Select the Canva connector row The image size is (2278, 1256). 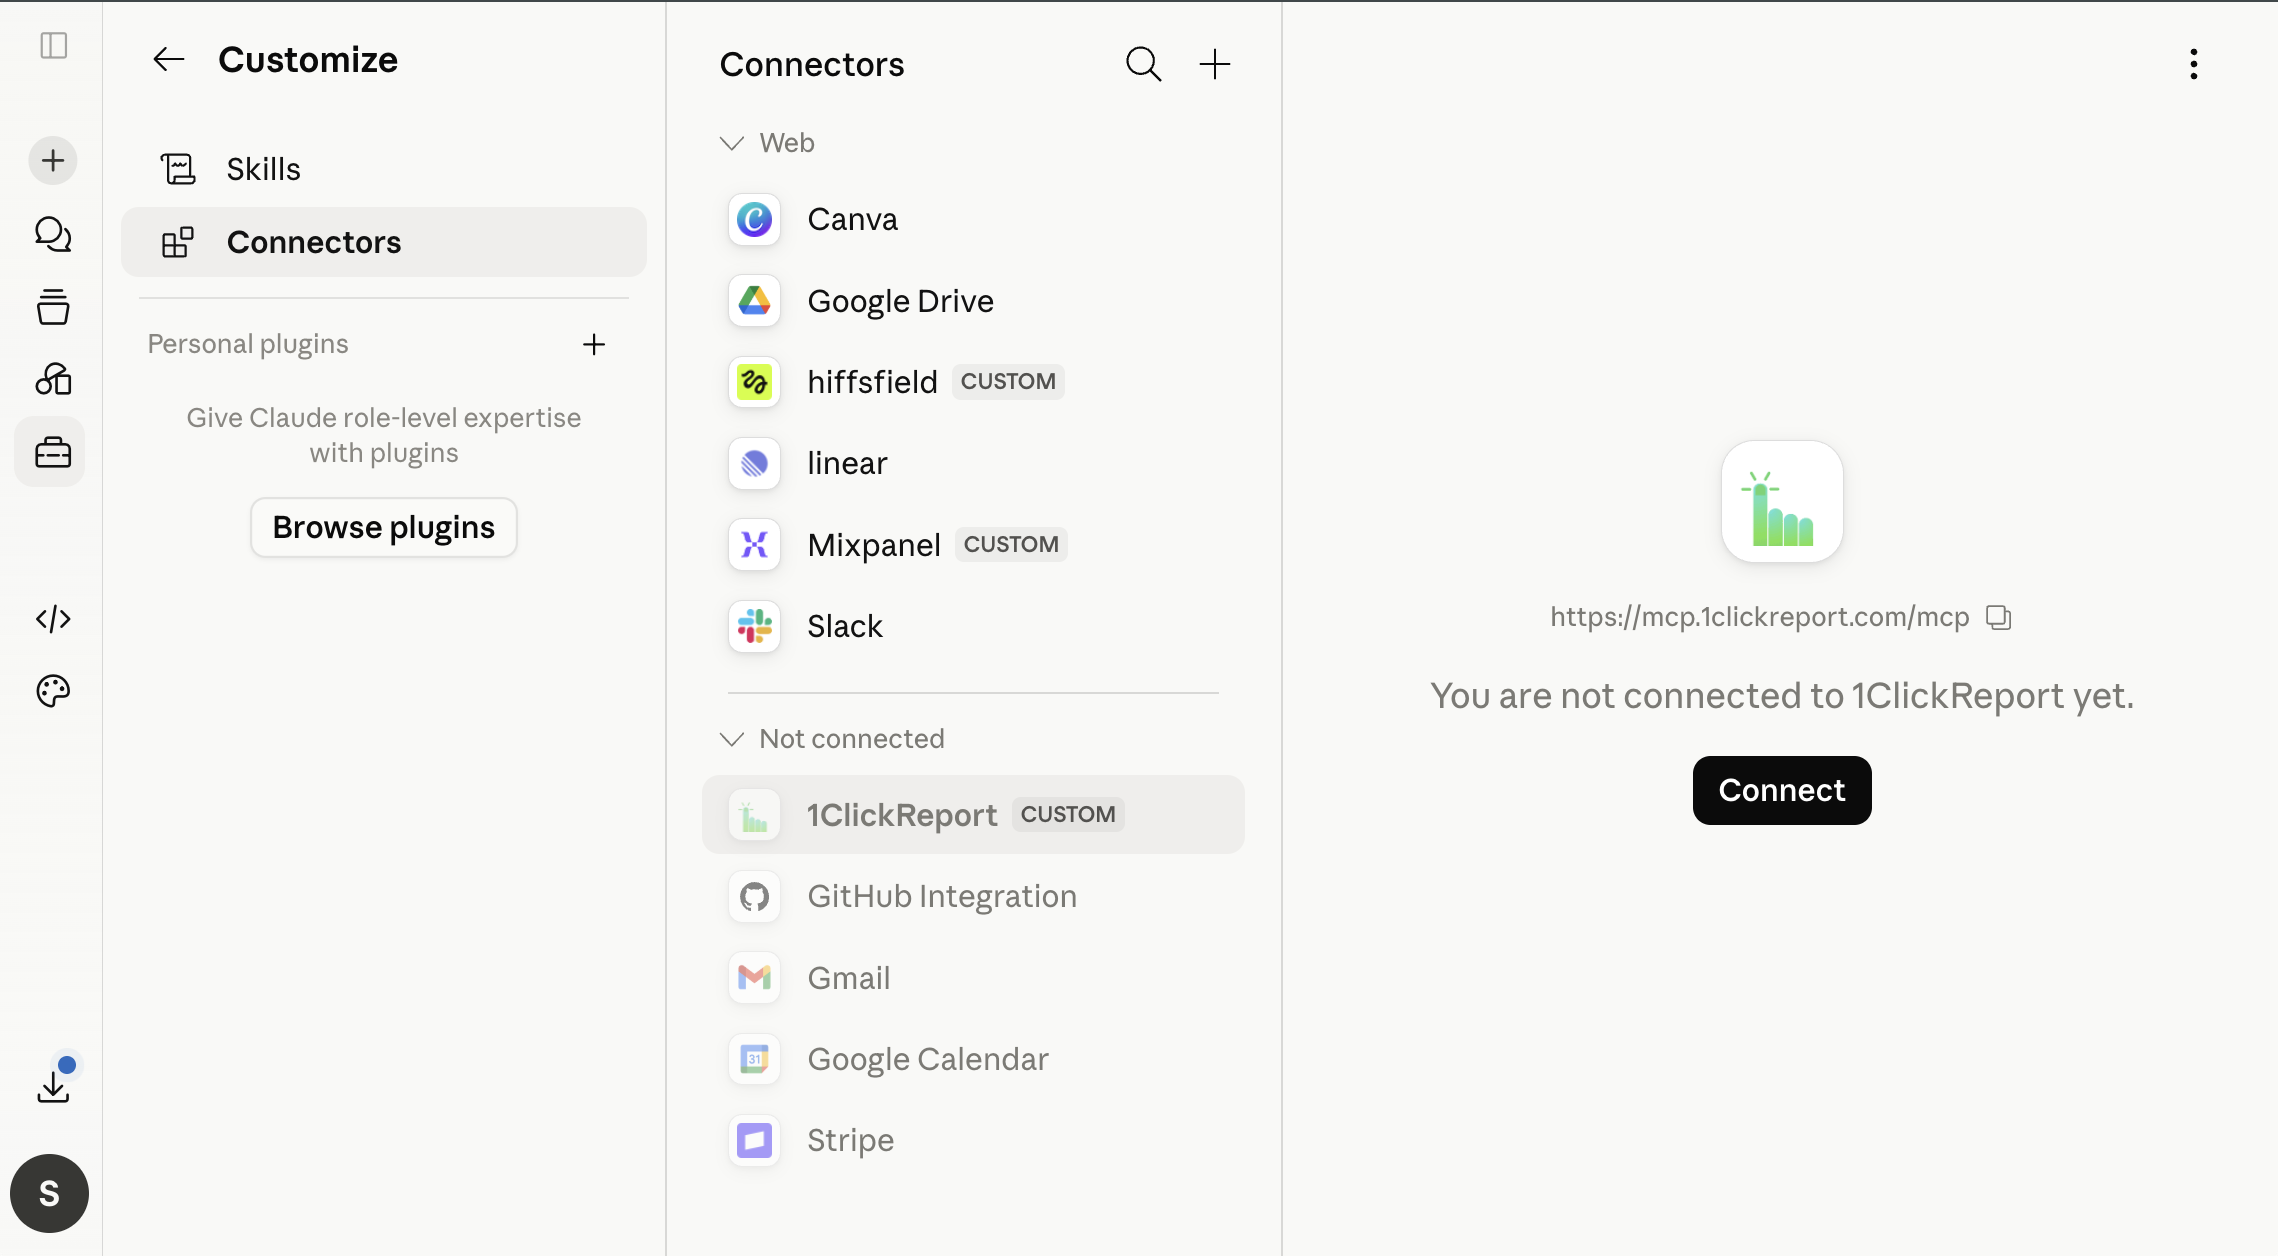click(973, 219)
